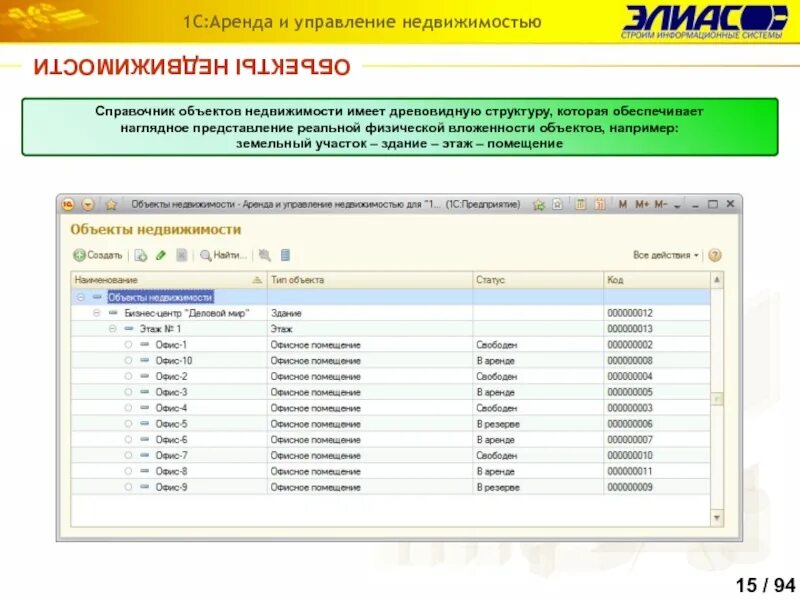The height and width of the screenshot is (600, 800).
Task: Click the vertical scrollbar thumb
Action: click(x=717, y=398)
